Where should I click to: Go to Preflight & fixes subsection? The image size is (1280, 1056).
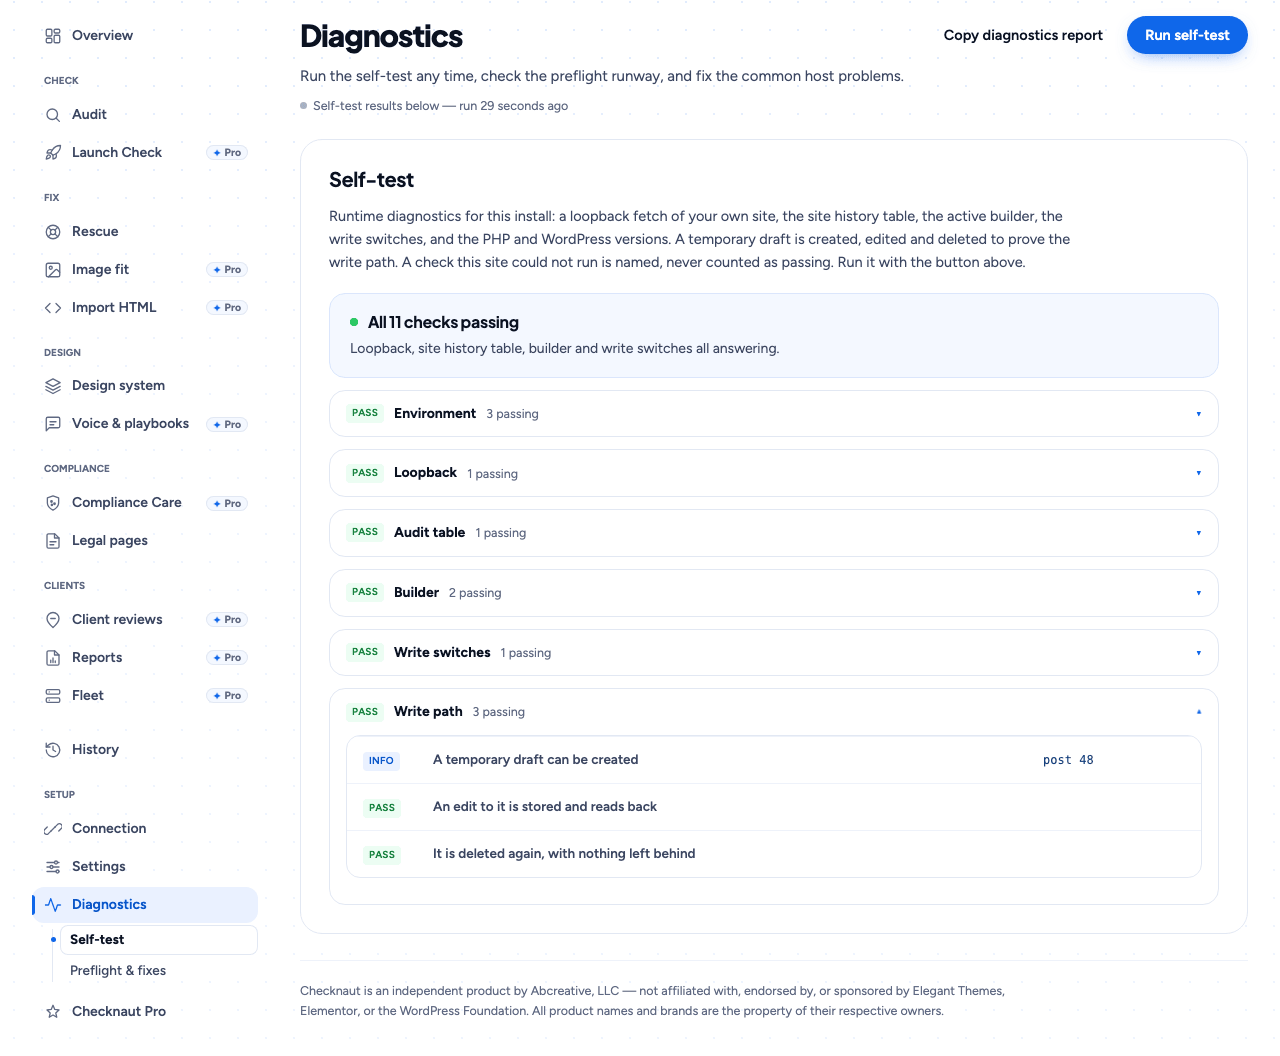click(118, 971)
